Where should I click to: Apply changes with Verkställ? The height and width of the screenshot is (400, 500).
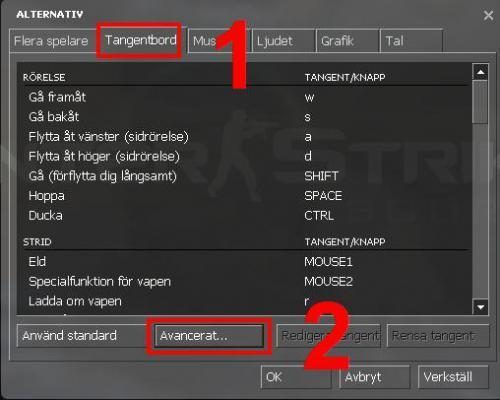click(453, 377)
